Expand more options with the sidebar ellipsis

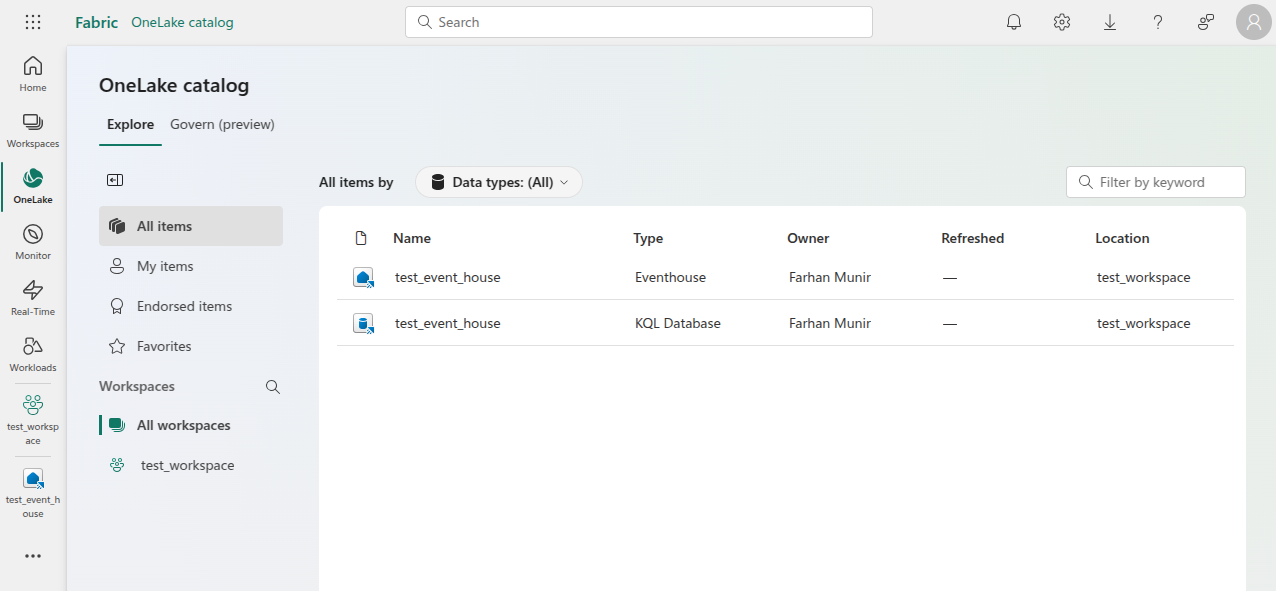tap(32, 556)
